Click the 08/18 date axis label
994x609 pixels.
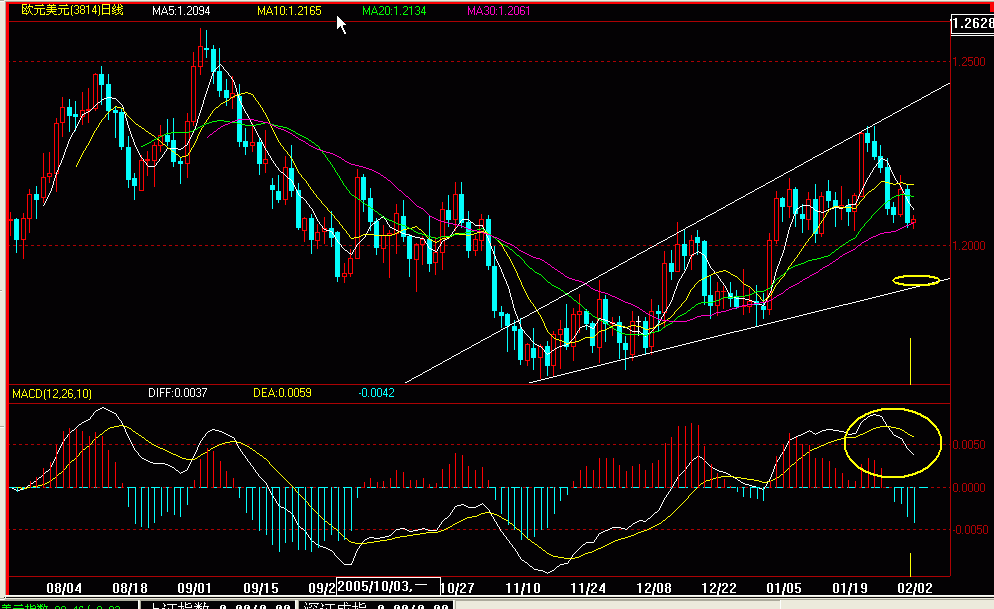[x=130, y=588]
